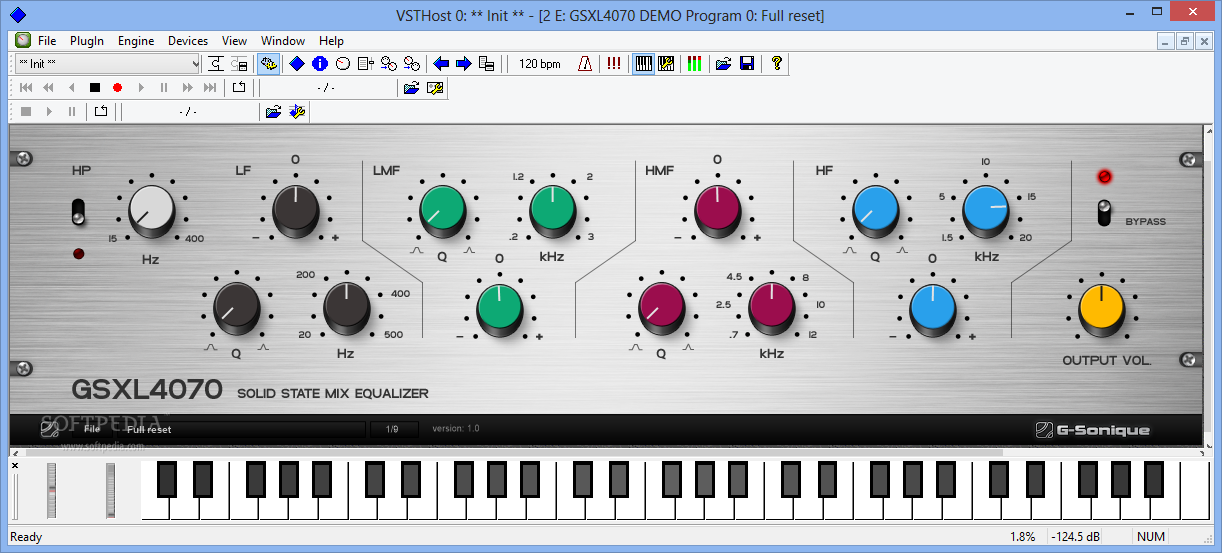Click the Full reset preset name field
The height and width of the screenshot is (553, 1222).
(x=240, y=429)
